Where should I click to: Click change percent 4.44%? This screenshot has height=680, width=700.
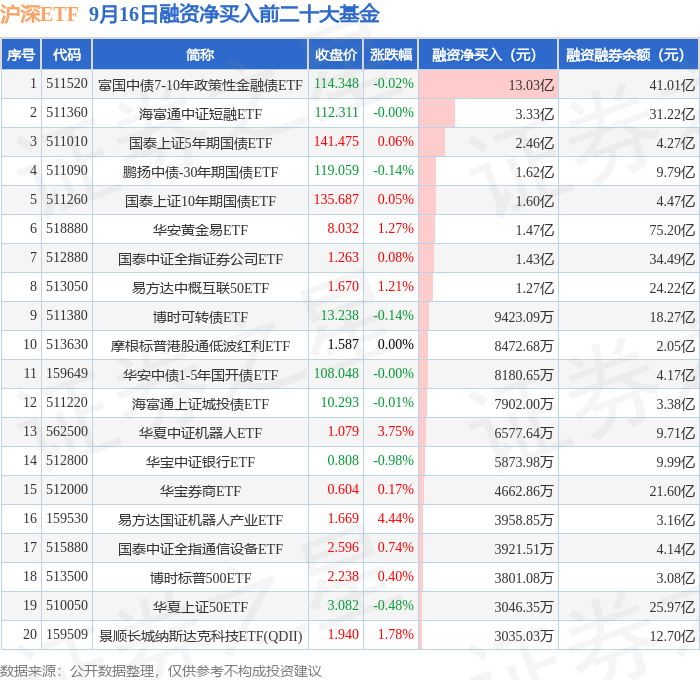click(396, 519)
